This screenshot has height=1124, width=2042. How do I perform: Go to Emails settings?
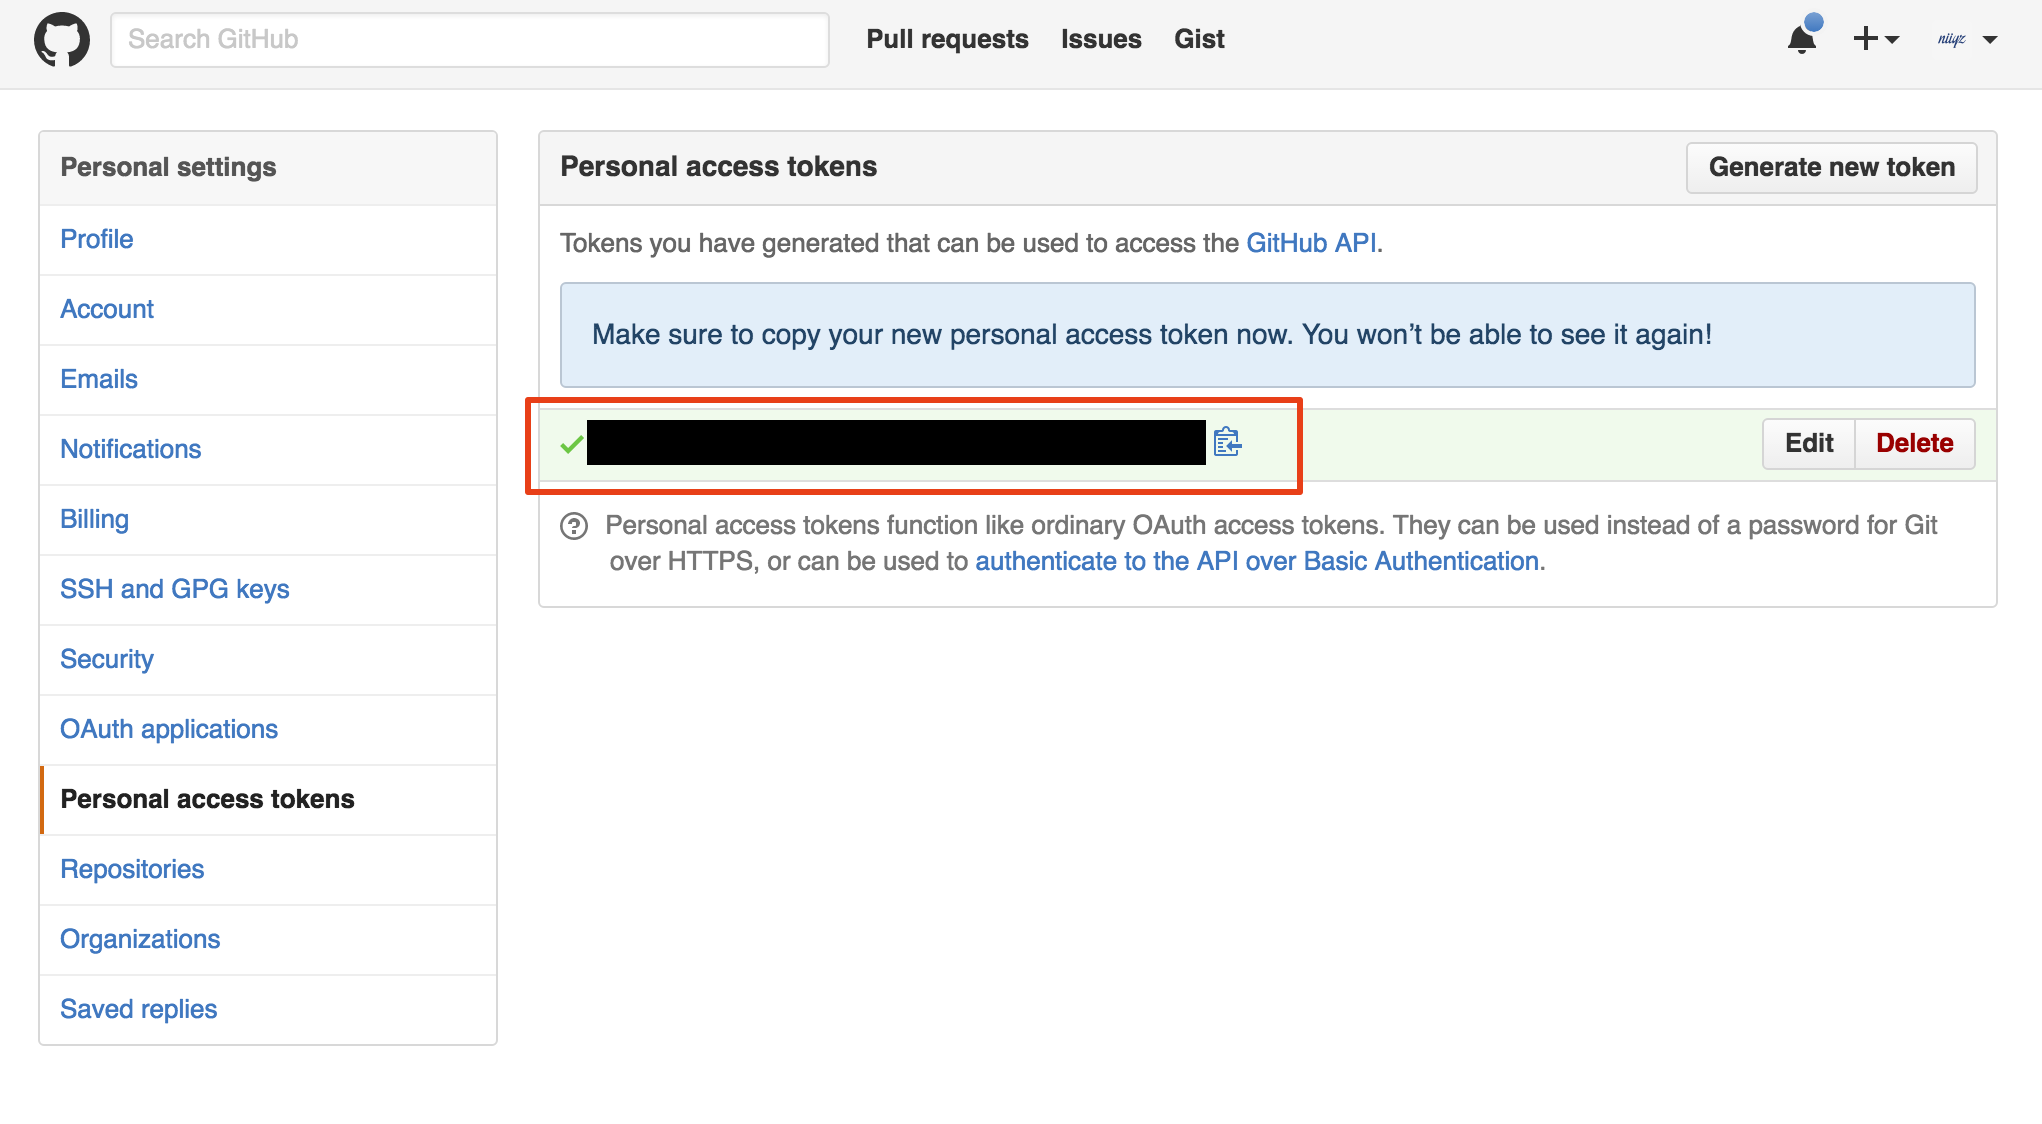click(x=268, y=380)
